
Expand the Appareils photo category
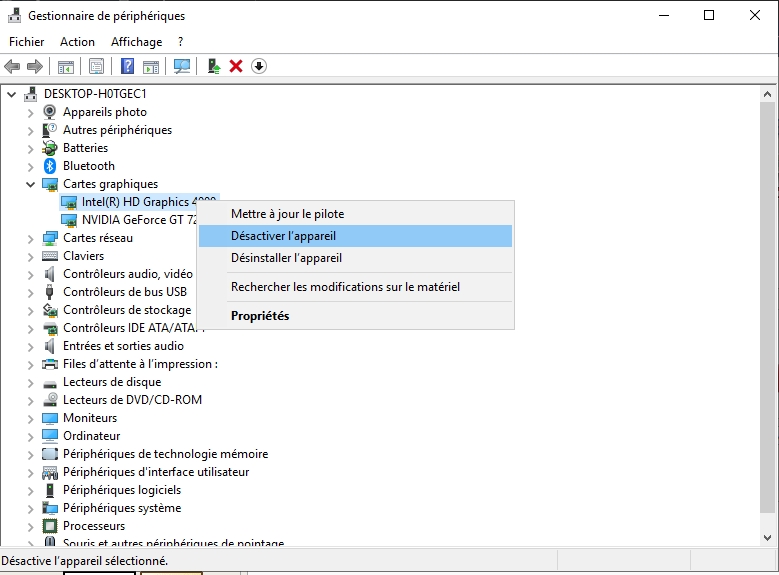click(x=30, y=112)
